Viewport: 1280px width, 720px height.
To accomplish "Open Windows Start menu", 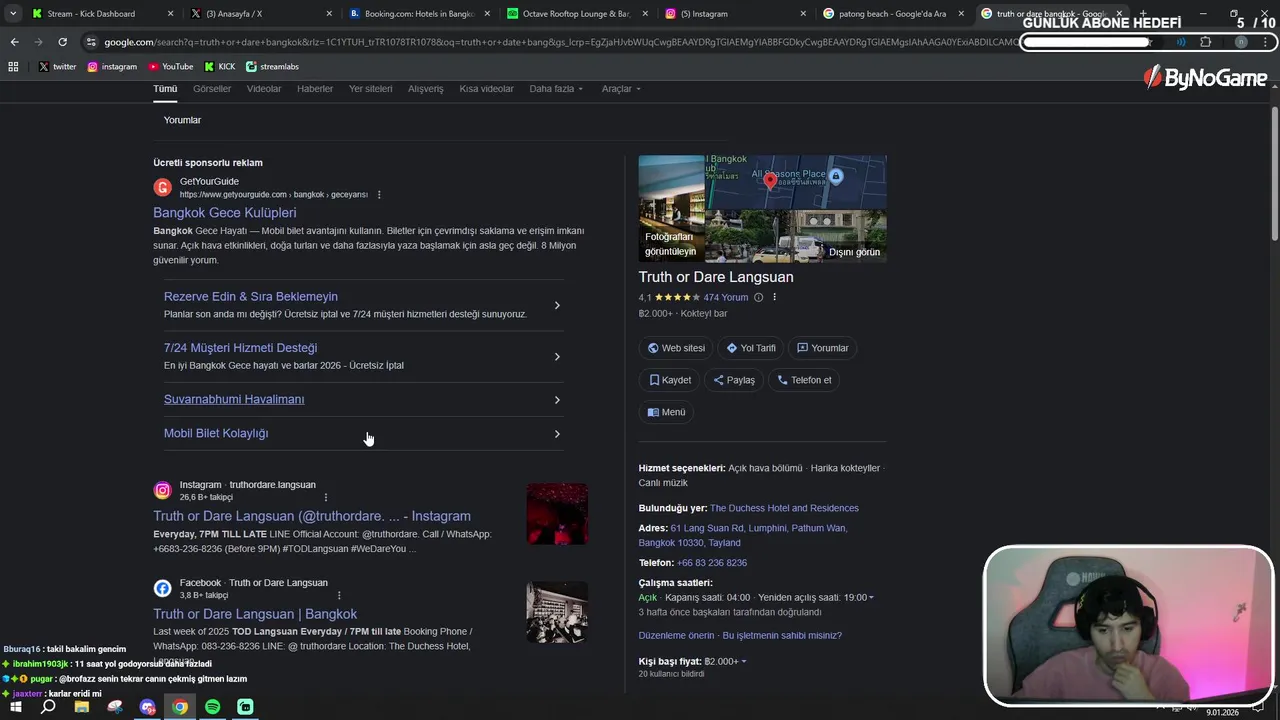I will (x=14, y=707).
